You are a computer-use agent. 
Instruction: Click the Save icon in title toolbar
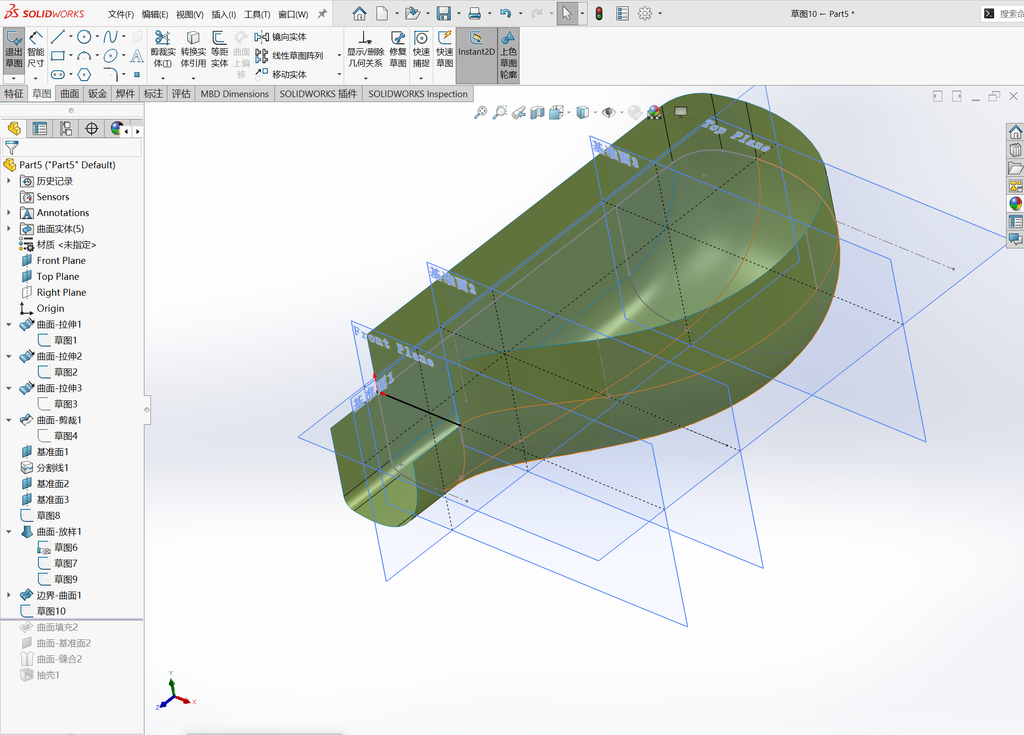click(443, 13)
